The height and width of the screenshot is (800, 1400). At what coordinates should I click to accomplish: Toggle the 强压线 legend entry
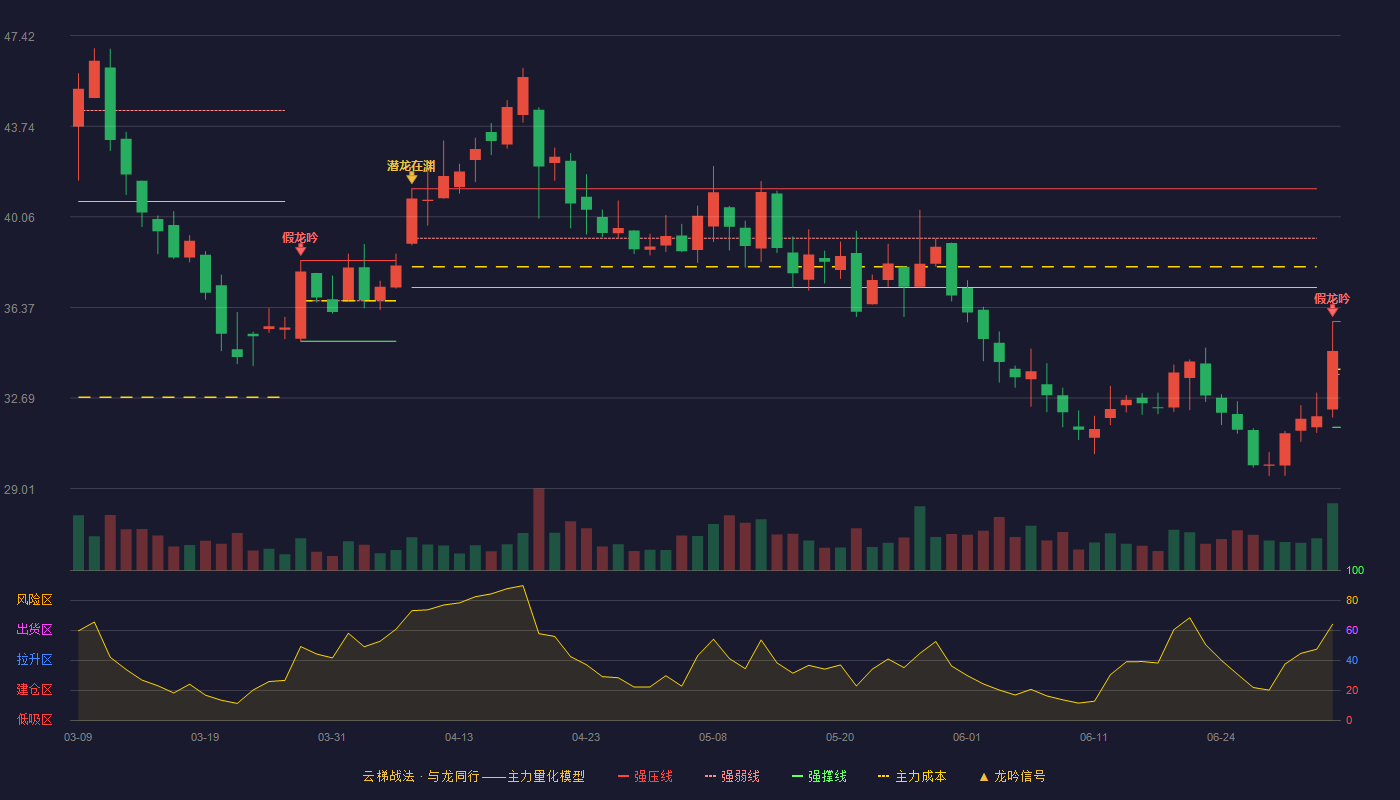(645, 776)
